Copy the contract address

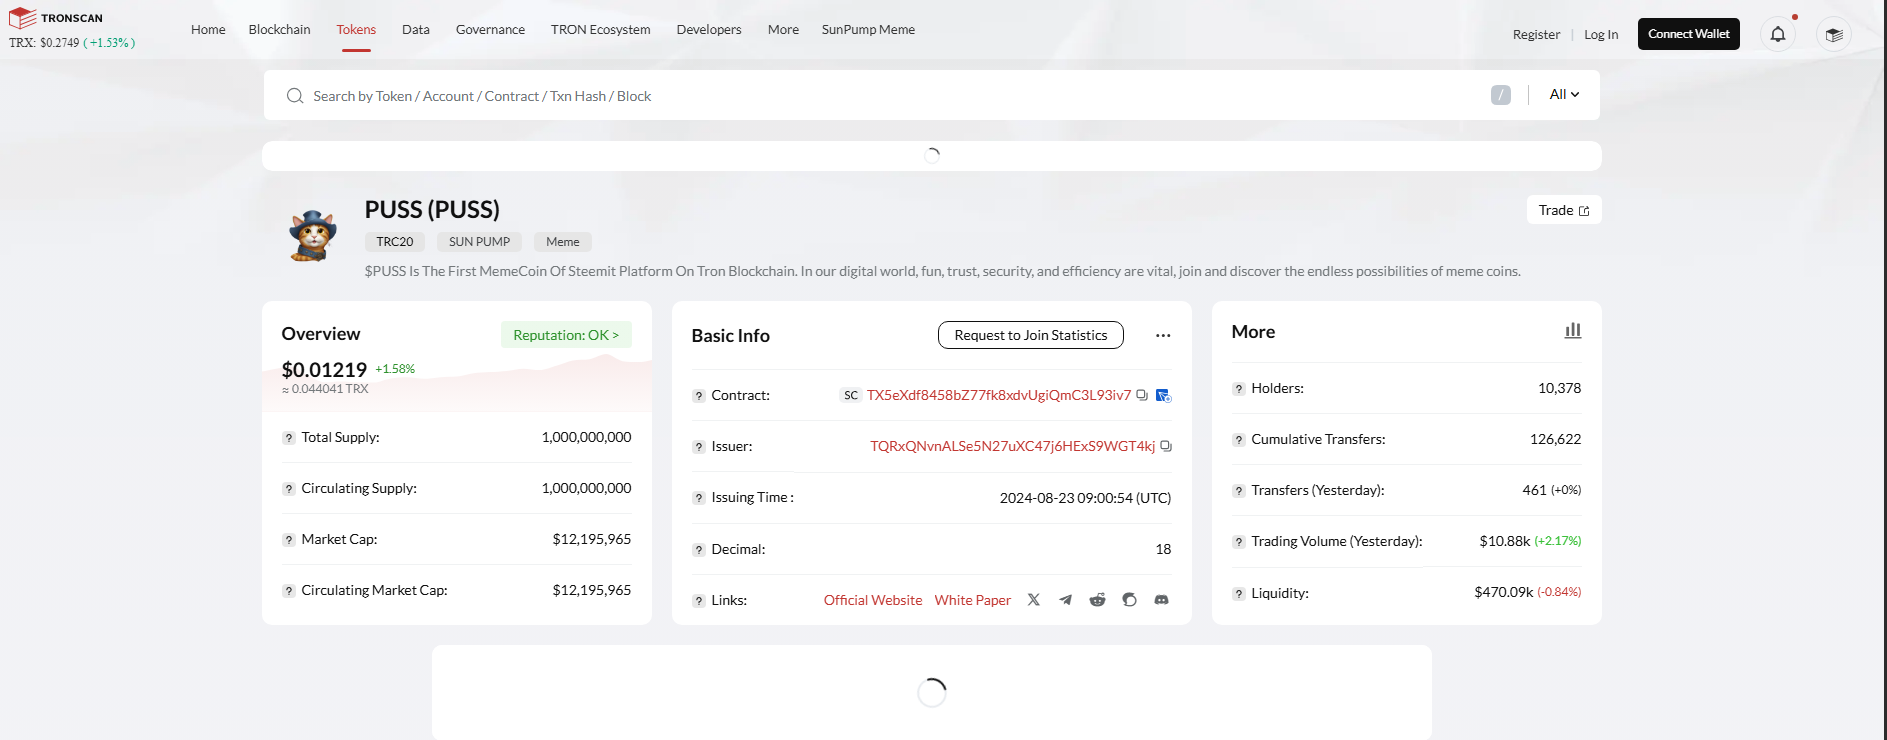point(1142,395)
